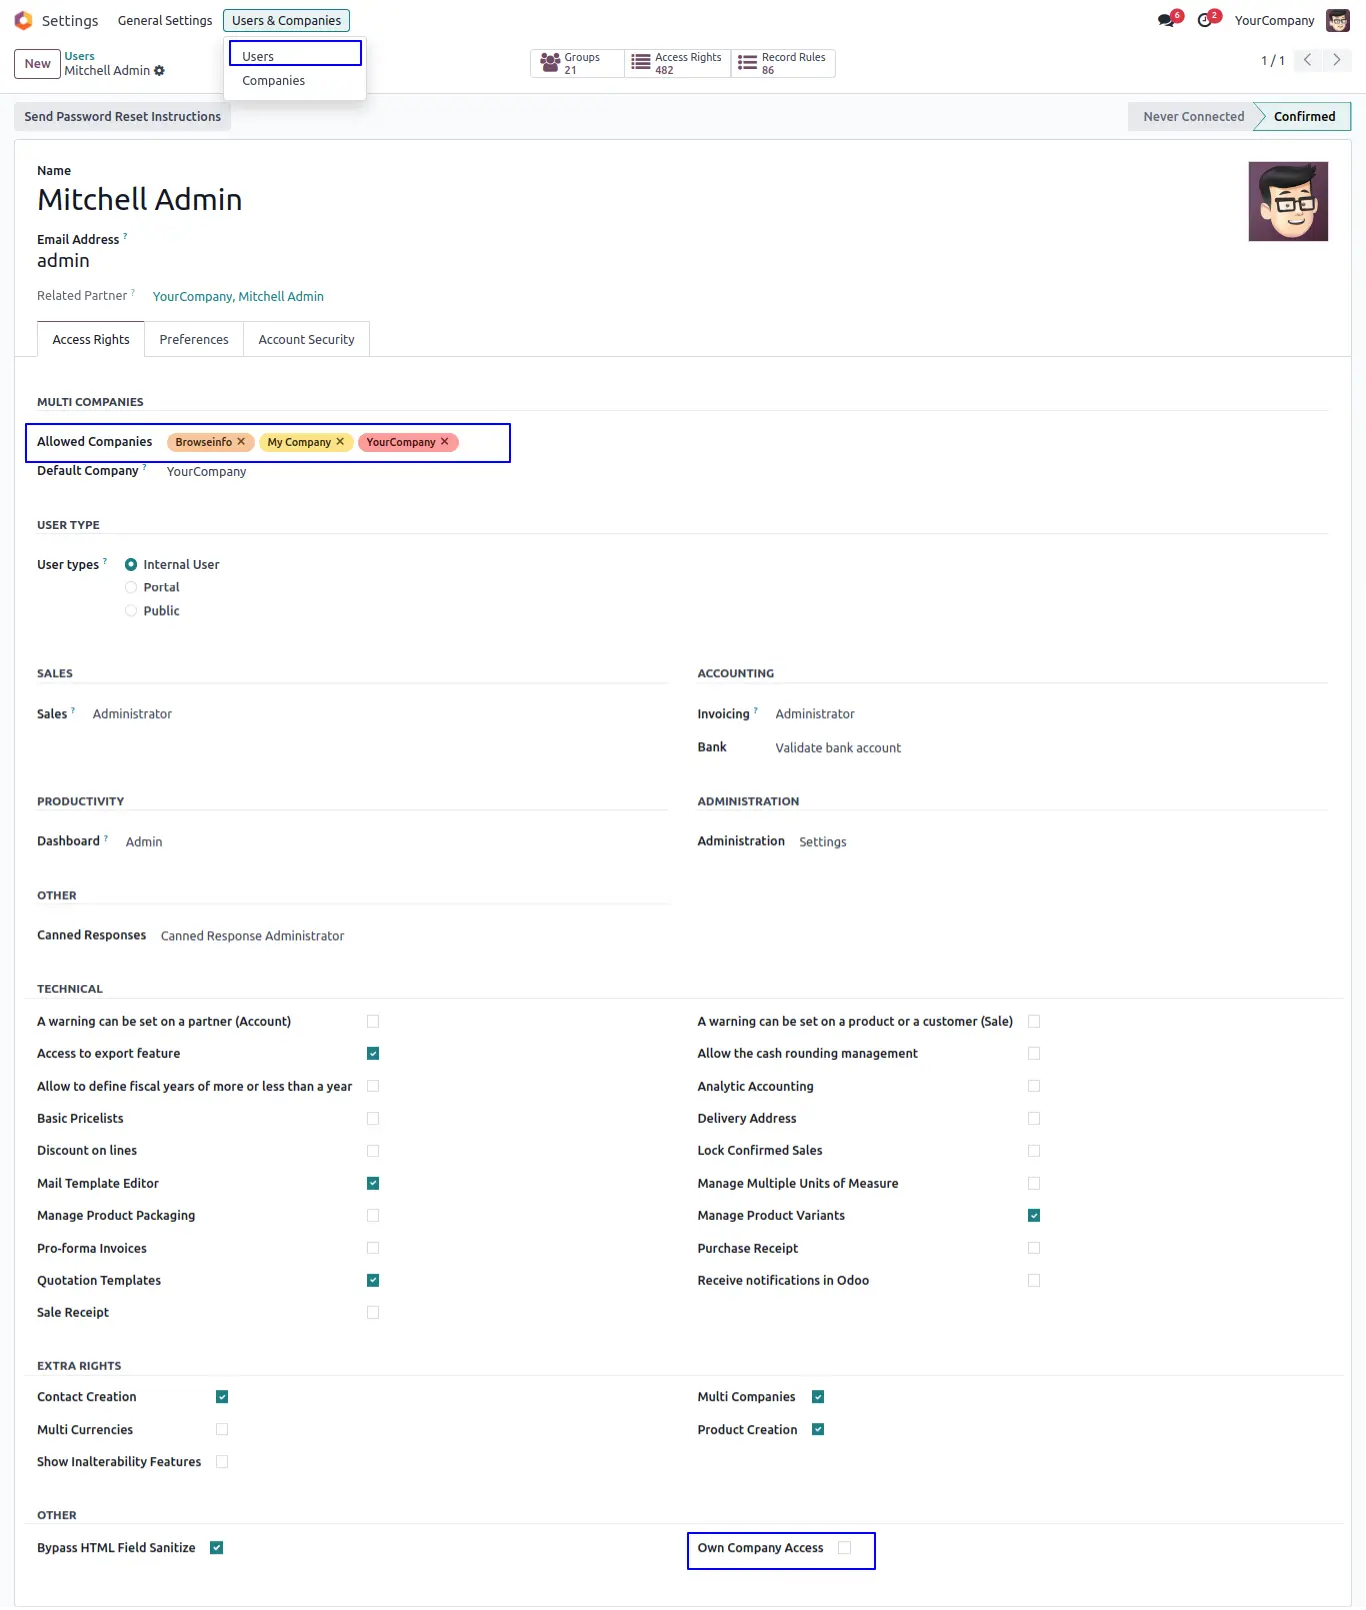Open the activities clock icon
The height and width of the screenshot is (1610, 1366).
click(x=1205, y=20)
